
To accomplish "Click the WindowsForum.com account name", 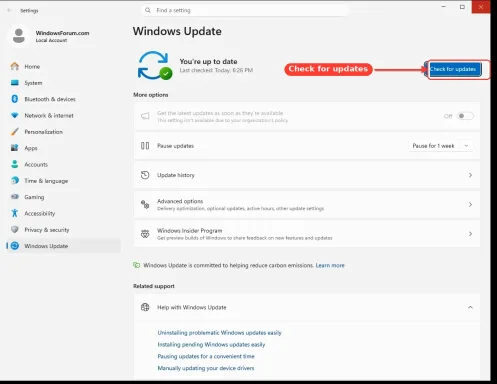I will [x=62, y=33].
